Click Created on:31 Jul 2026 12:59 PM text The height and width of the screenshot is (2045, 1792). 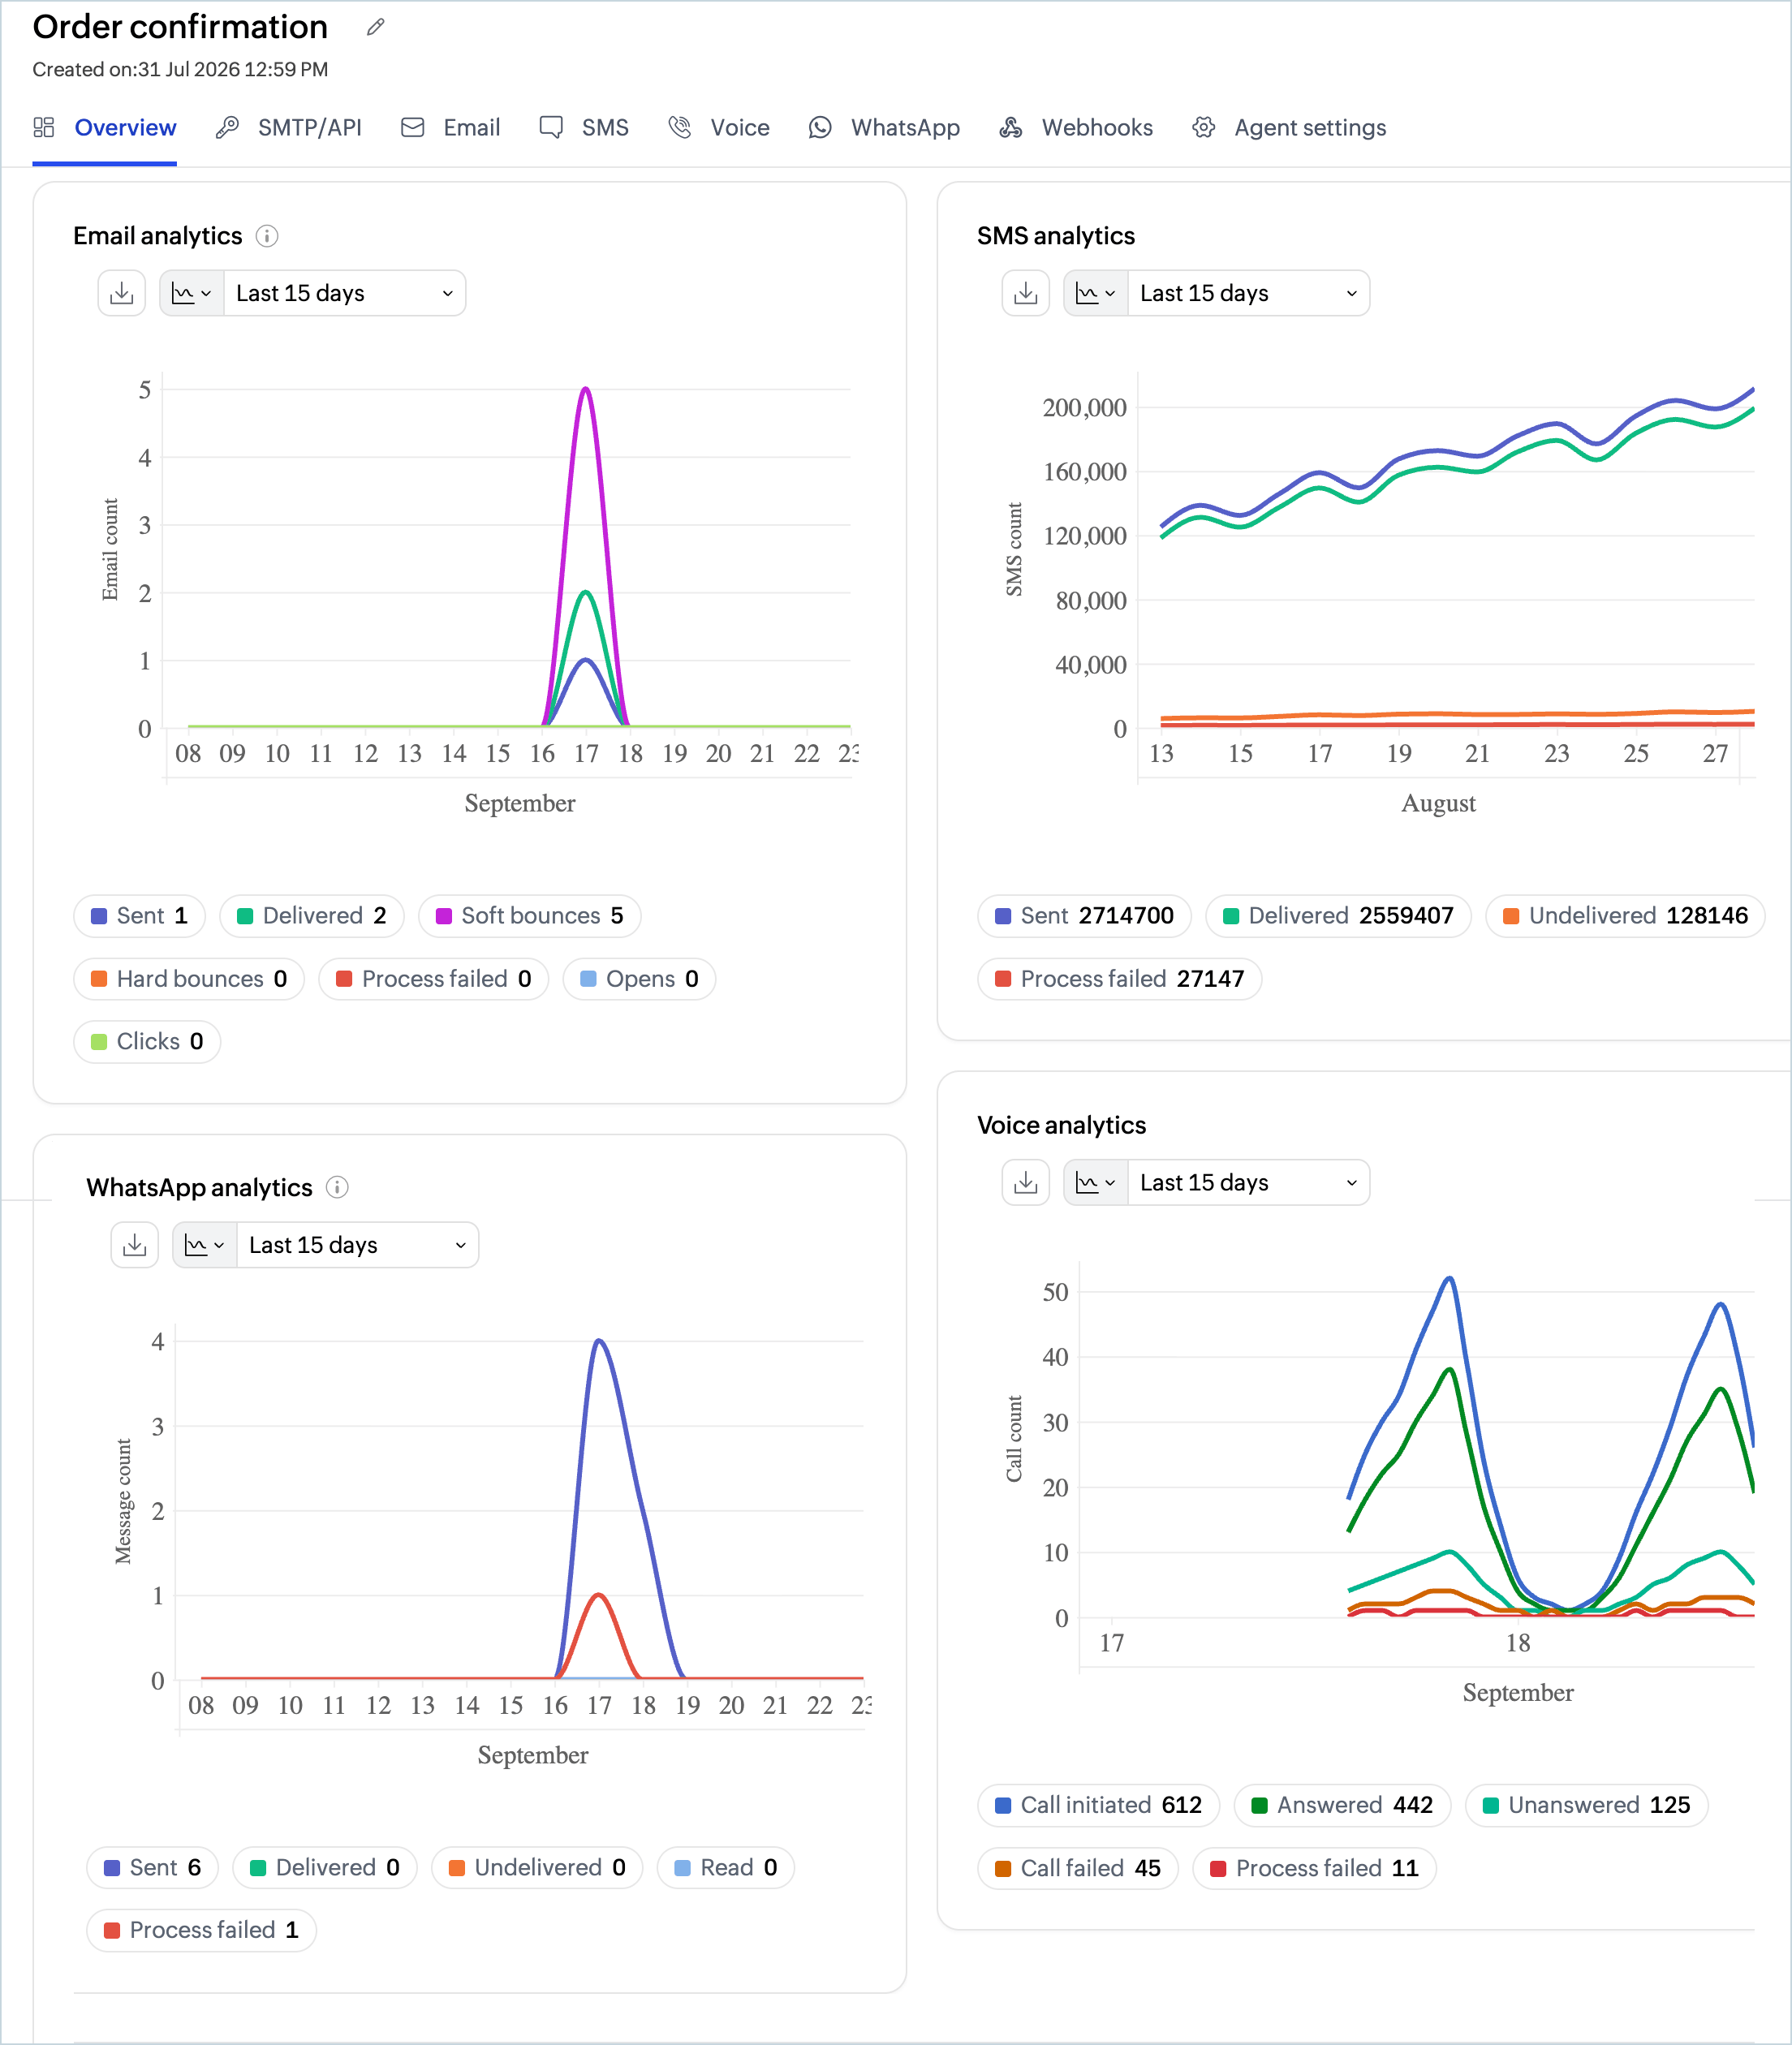[x=180, y=70]
